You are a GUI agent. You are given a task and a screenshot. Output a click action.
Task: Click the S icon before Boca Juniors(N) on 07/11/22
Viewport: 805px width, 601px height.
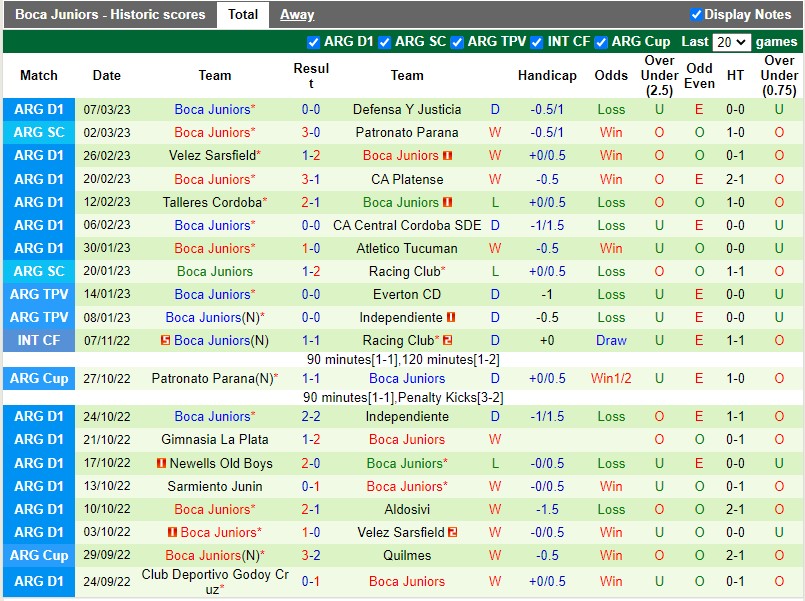167,340
